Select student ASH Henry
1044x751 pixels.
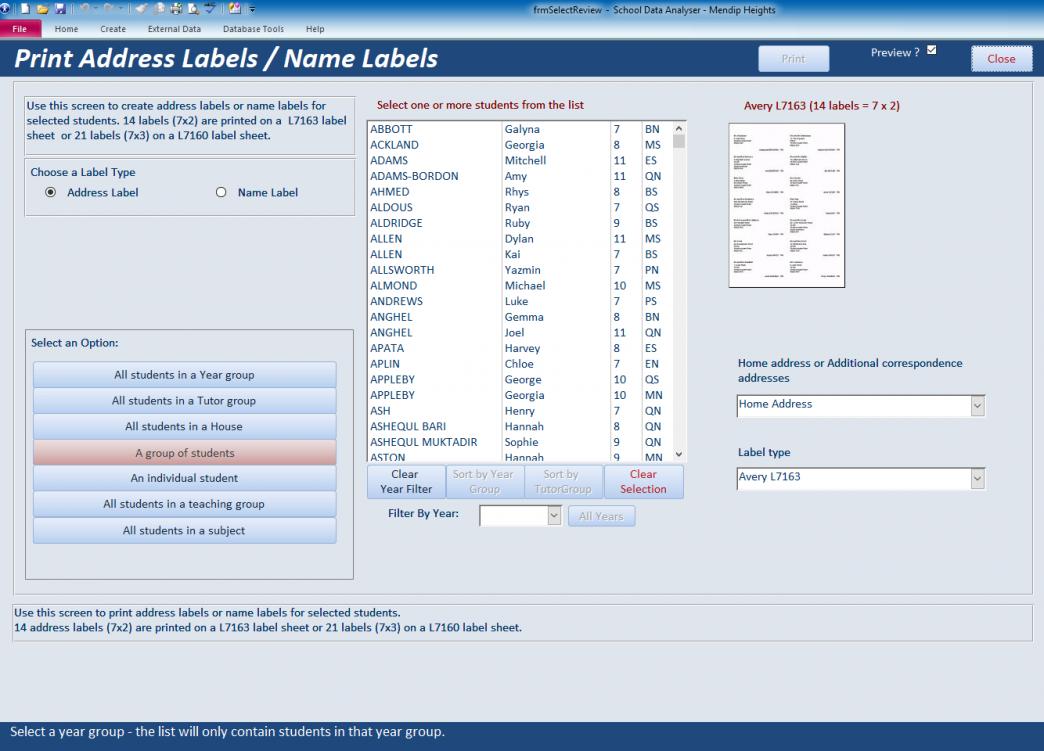(x=519, y=411)
